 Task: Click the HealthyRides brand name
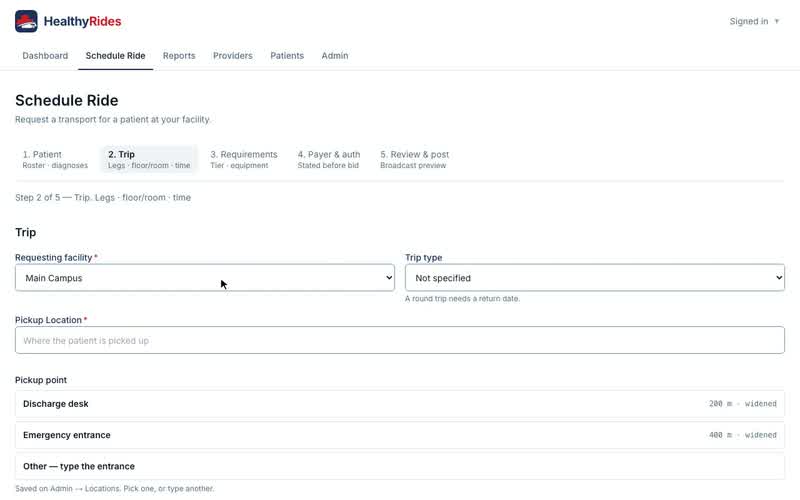tap(82, 21)
